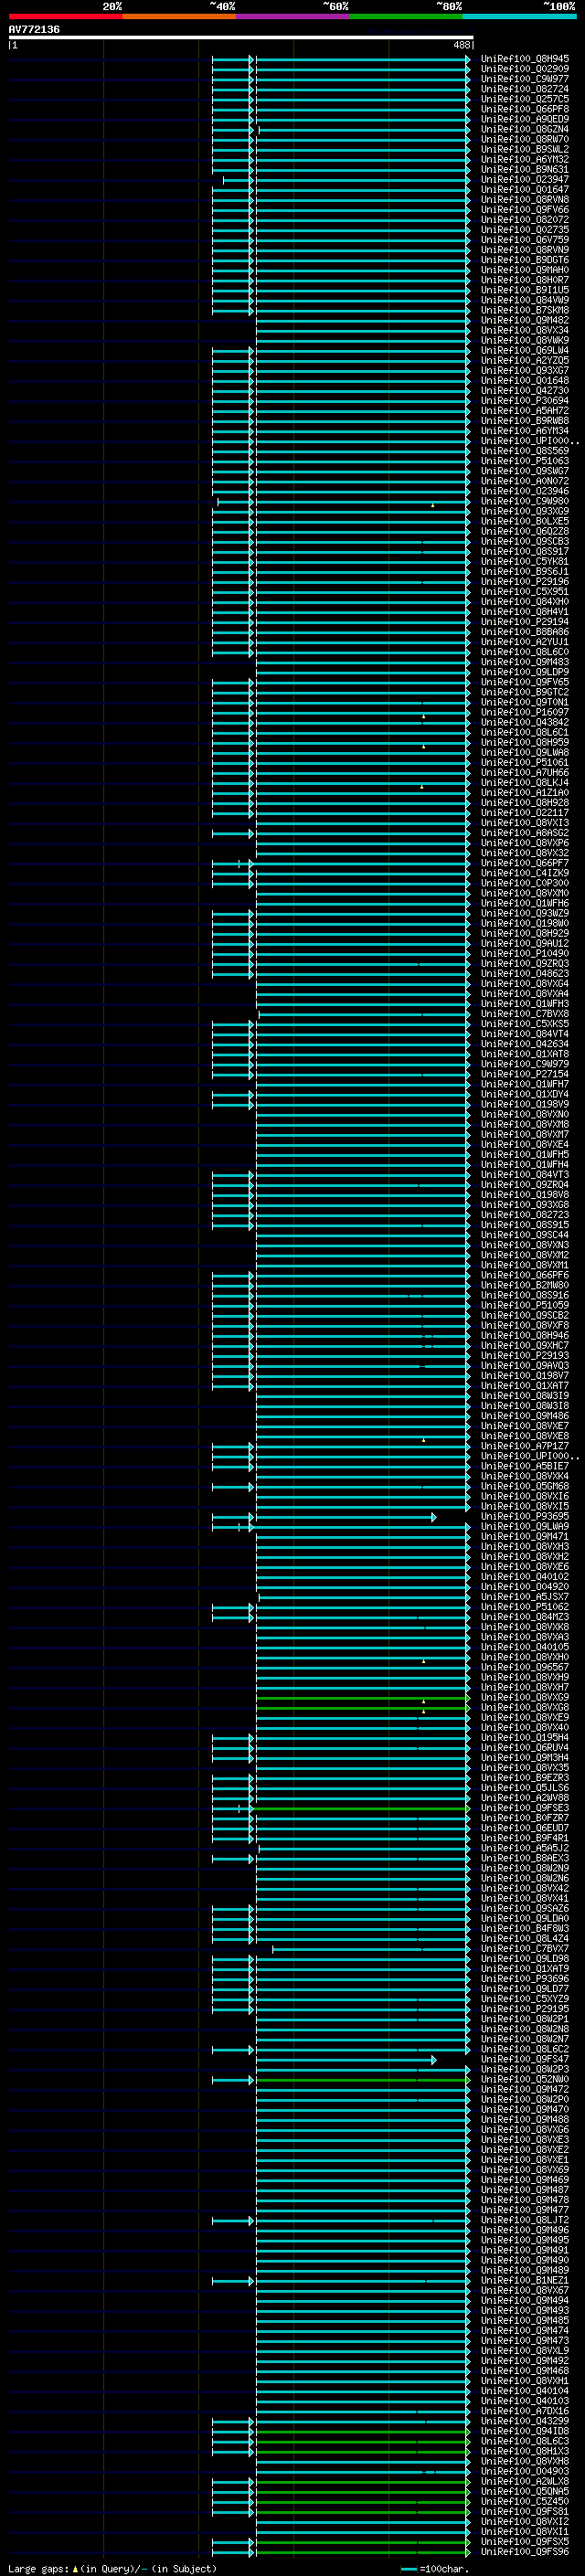Select hit UniRef100_A5AH72
This screenshot has width=585, height=2576.
tap(525, 411)
